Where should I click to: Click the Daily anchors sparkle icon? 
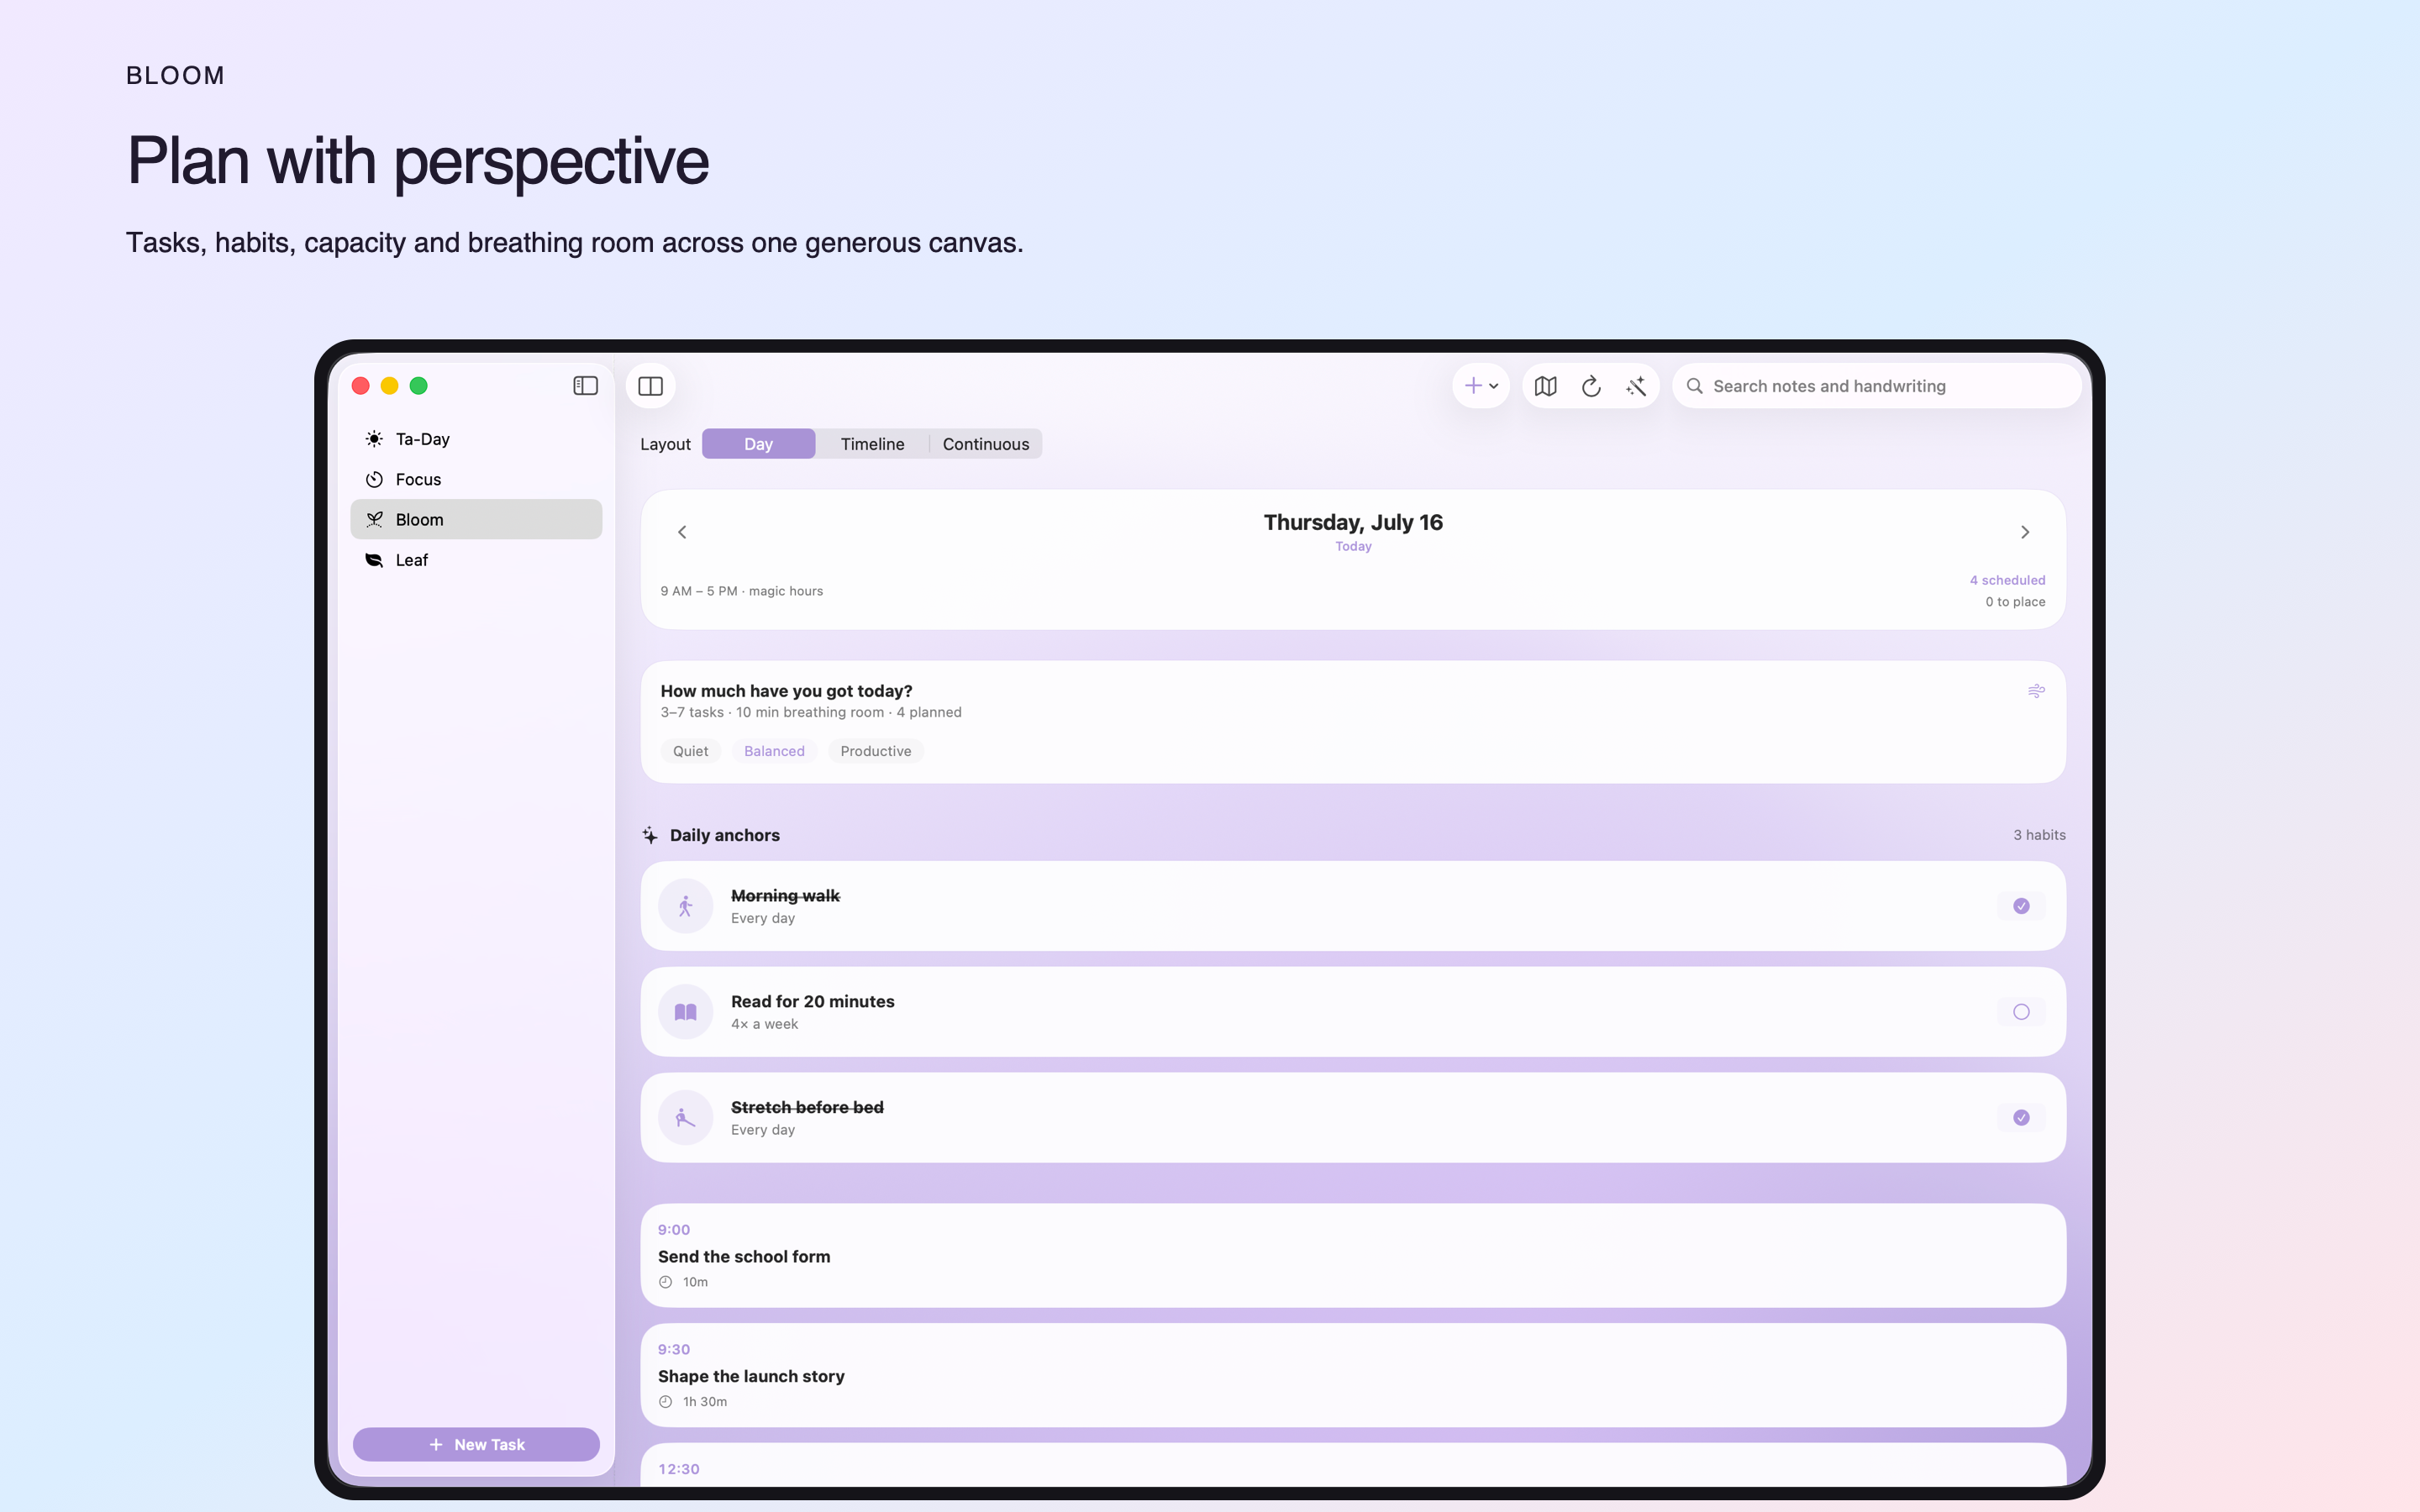650,835
